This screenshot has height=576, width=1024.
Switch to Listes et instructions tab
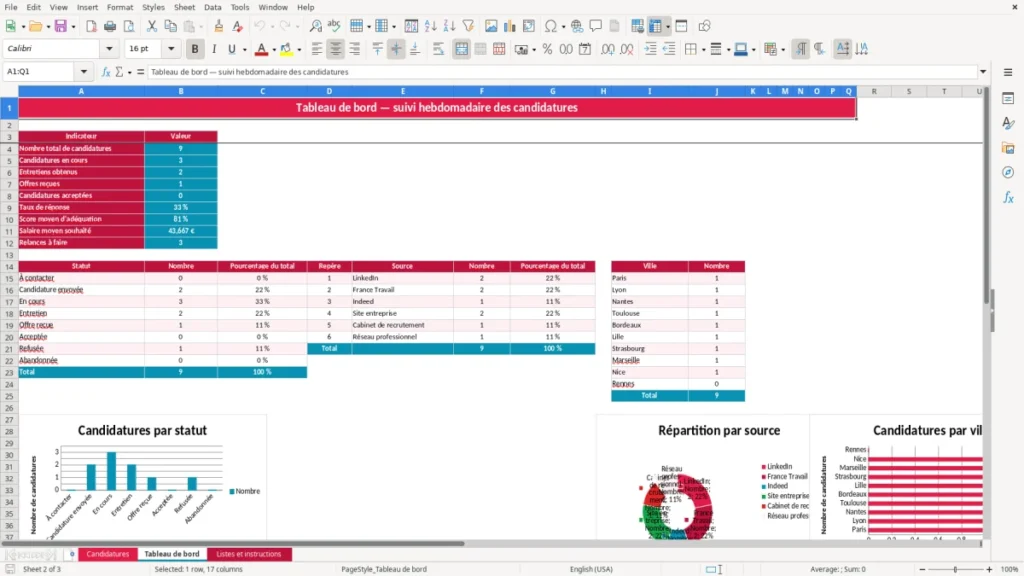249,554
